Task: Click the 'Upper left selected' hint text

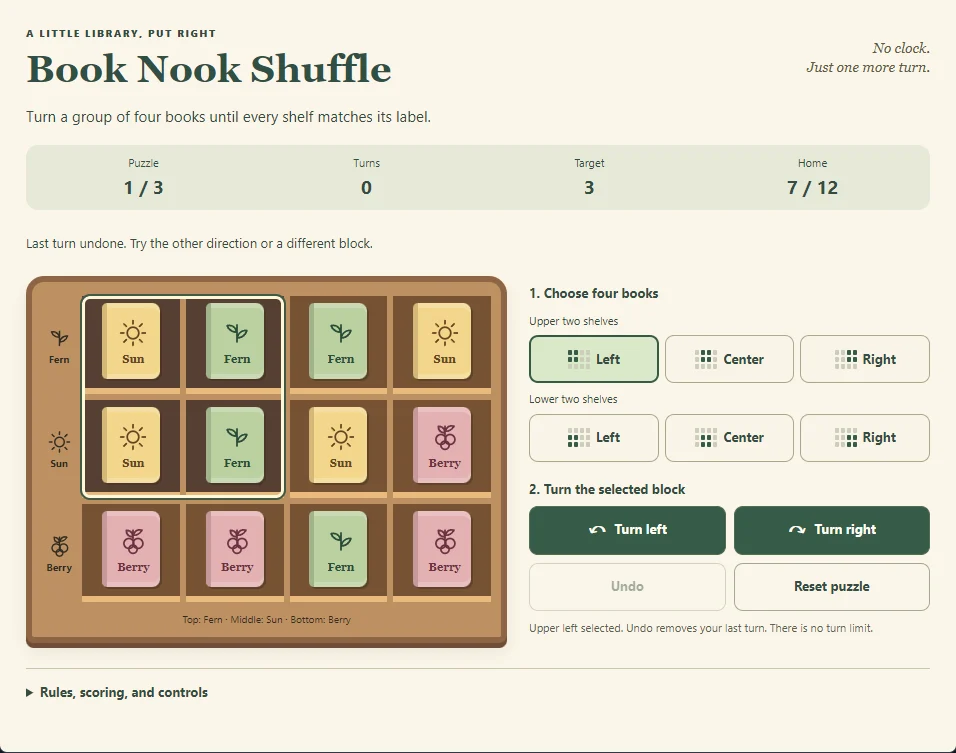Action: 701,628
